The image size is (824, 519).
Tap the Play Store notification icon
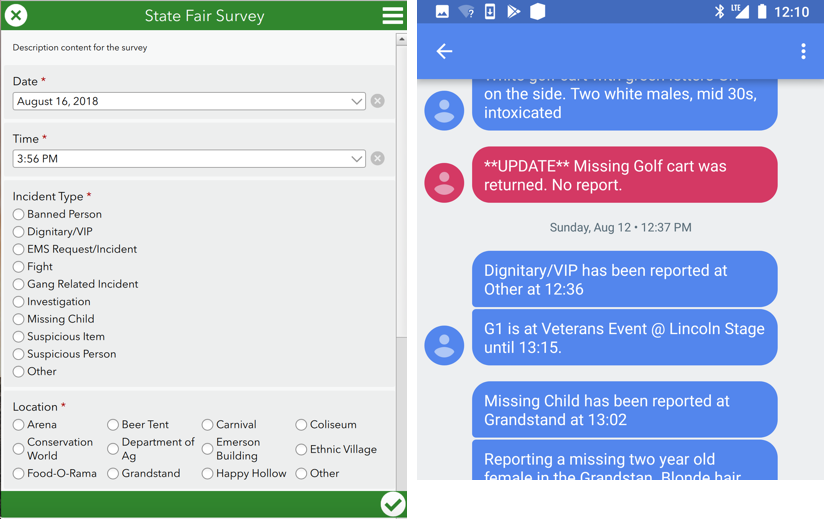click(x=513, y=12)
